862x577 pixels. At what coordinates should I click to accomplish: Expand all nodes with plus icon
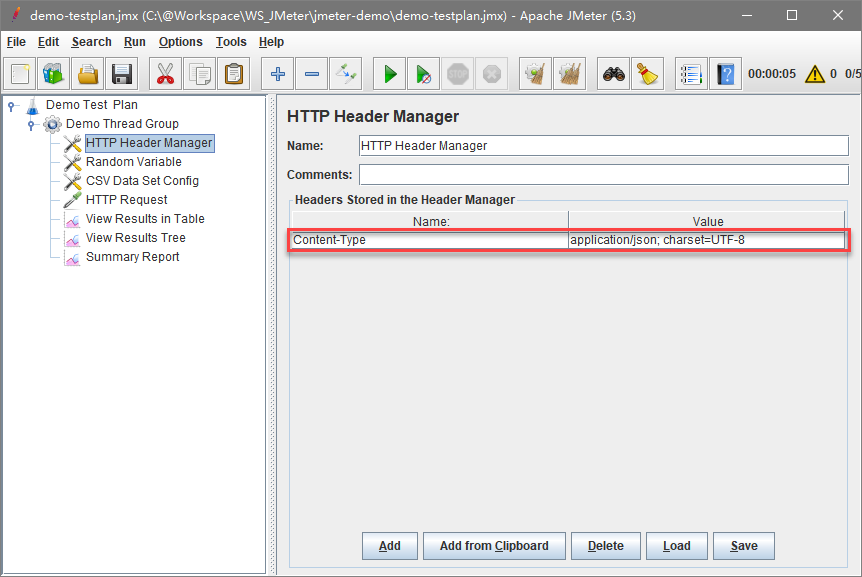point(278,74)
